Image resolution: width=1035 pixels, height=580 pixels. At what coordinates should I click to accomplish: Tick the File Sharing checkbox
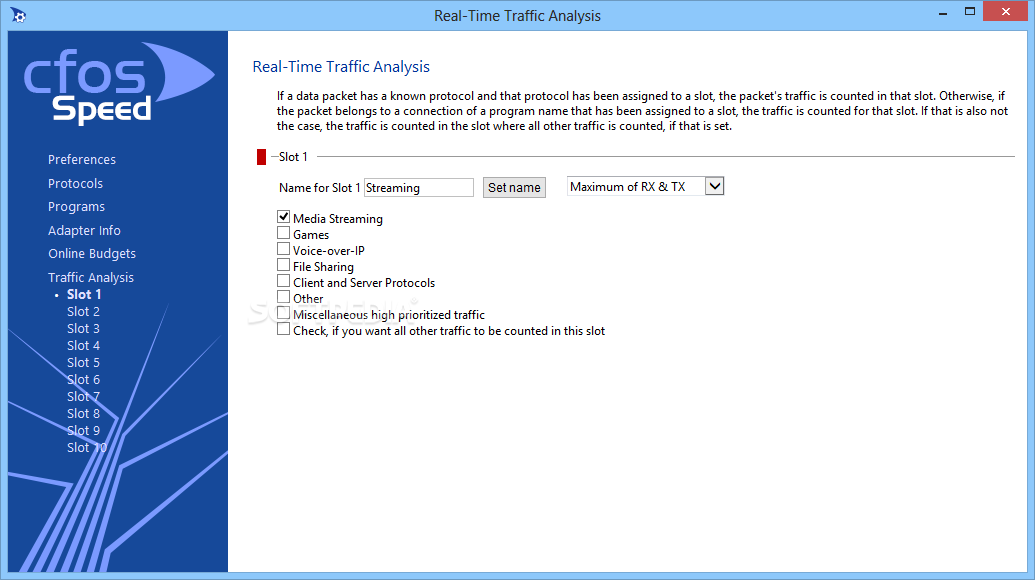point(283,265)
